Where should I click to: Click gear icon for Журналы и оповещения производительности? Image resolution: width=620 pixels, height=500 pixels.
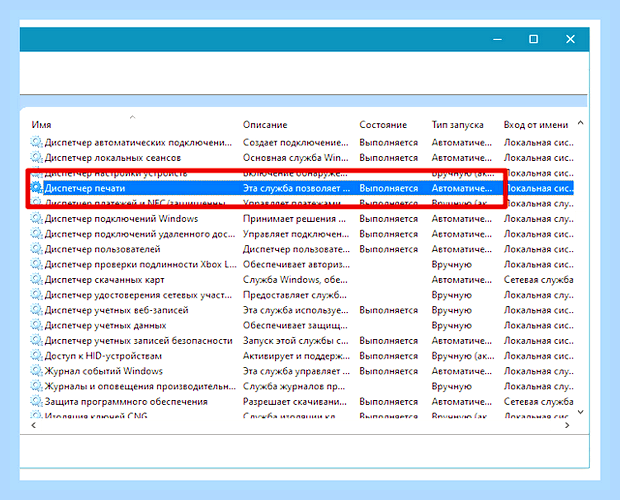36,386
